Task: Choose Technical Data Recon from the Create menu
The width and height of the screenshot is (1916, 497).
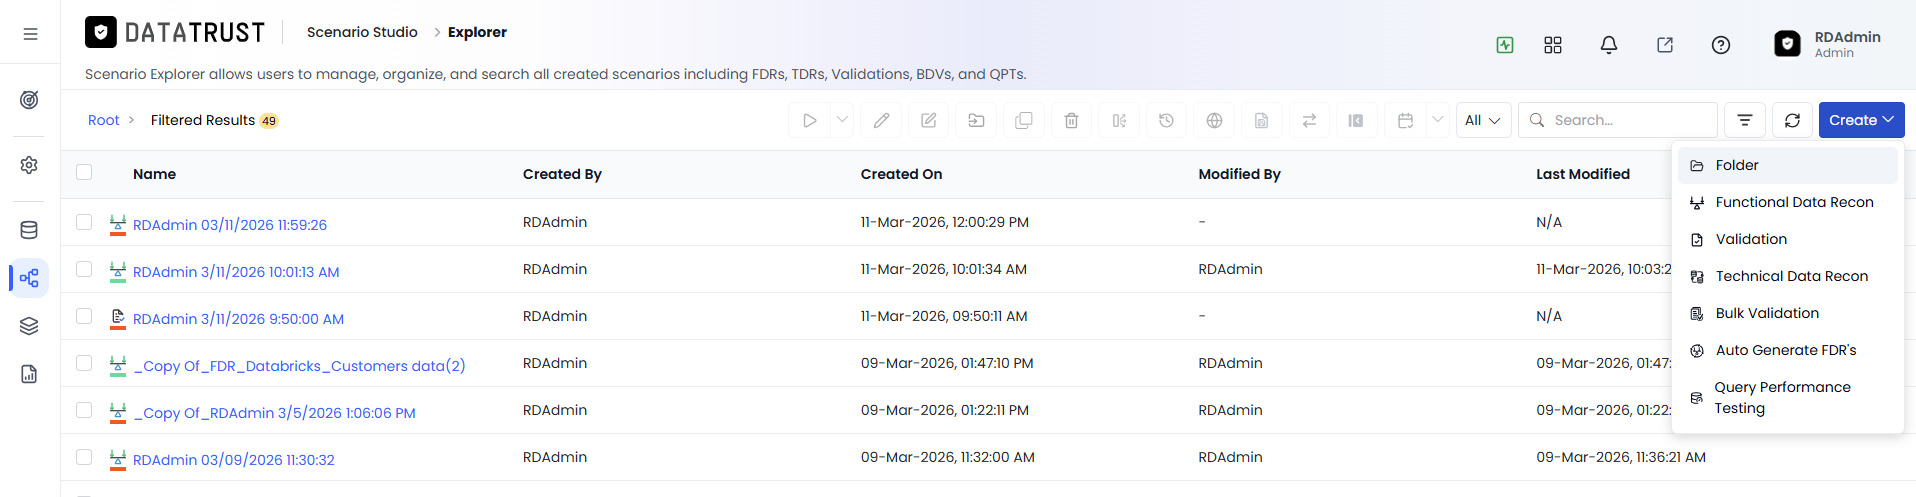Action: [1787, 276]
